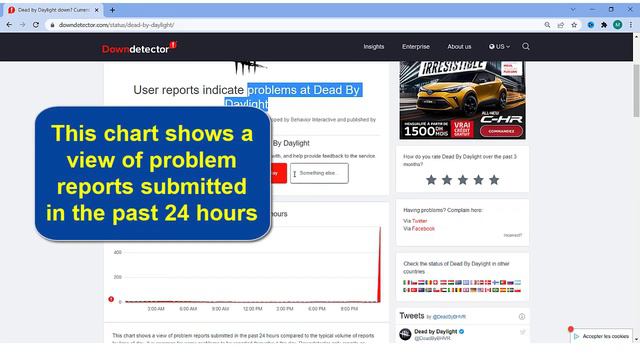Open the About us menu item
Screen dimensions: 640x360
[x=459, y=47]
